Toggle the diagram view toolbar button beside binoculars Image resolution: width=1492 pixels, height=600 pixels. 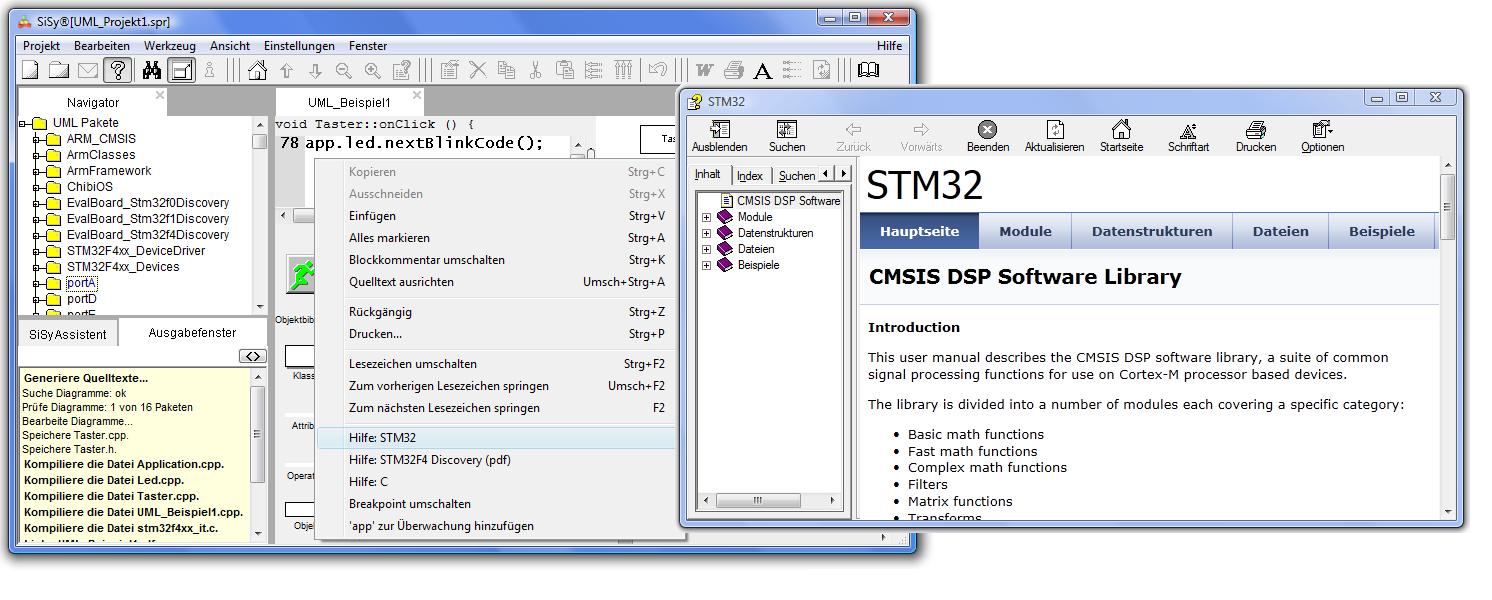click(181, 70)
